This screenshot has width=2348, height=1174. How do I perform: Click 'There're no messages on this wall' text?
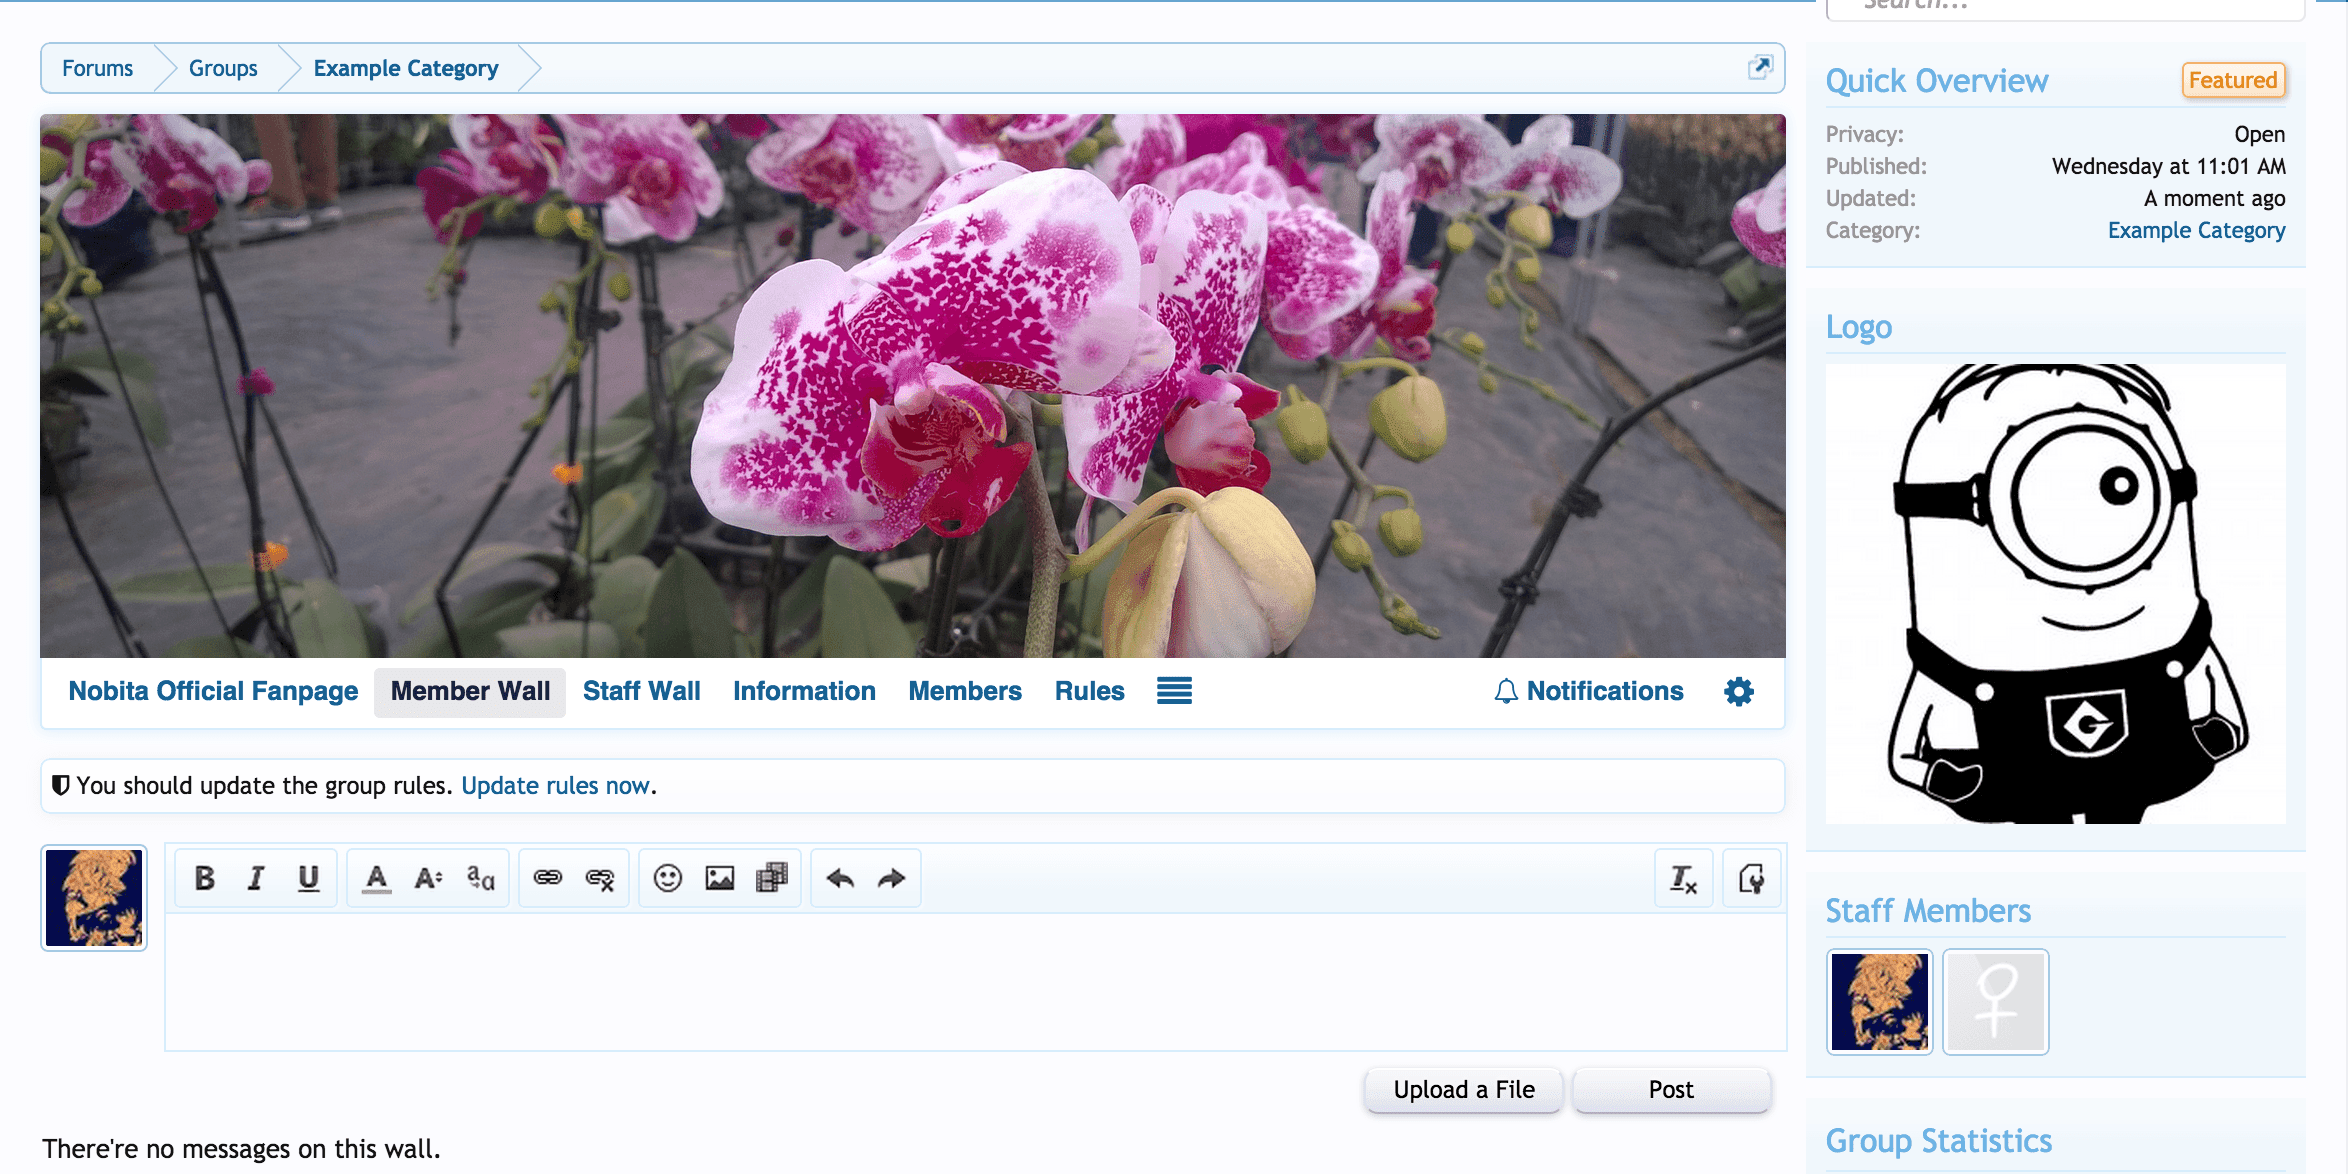(x=241, y=1149)
